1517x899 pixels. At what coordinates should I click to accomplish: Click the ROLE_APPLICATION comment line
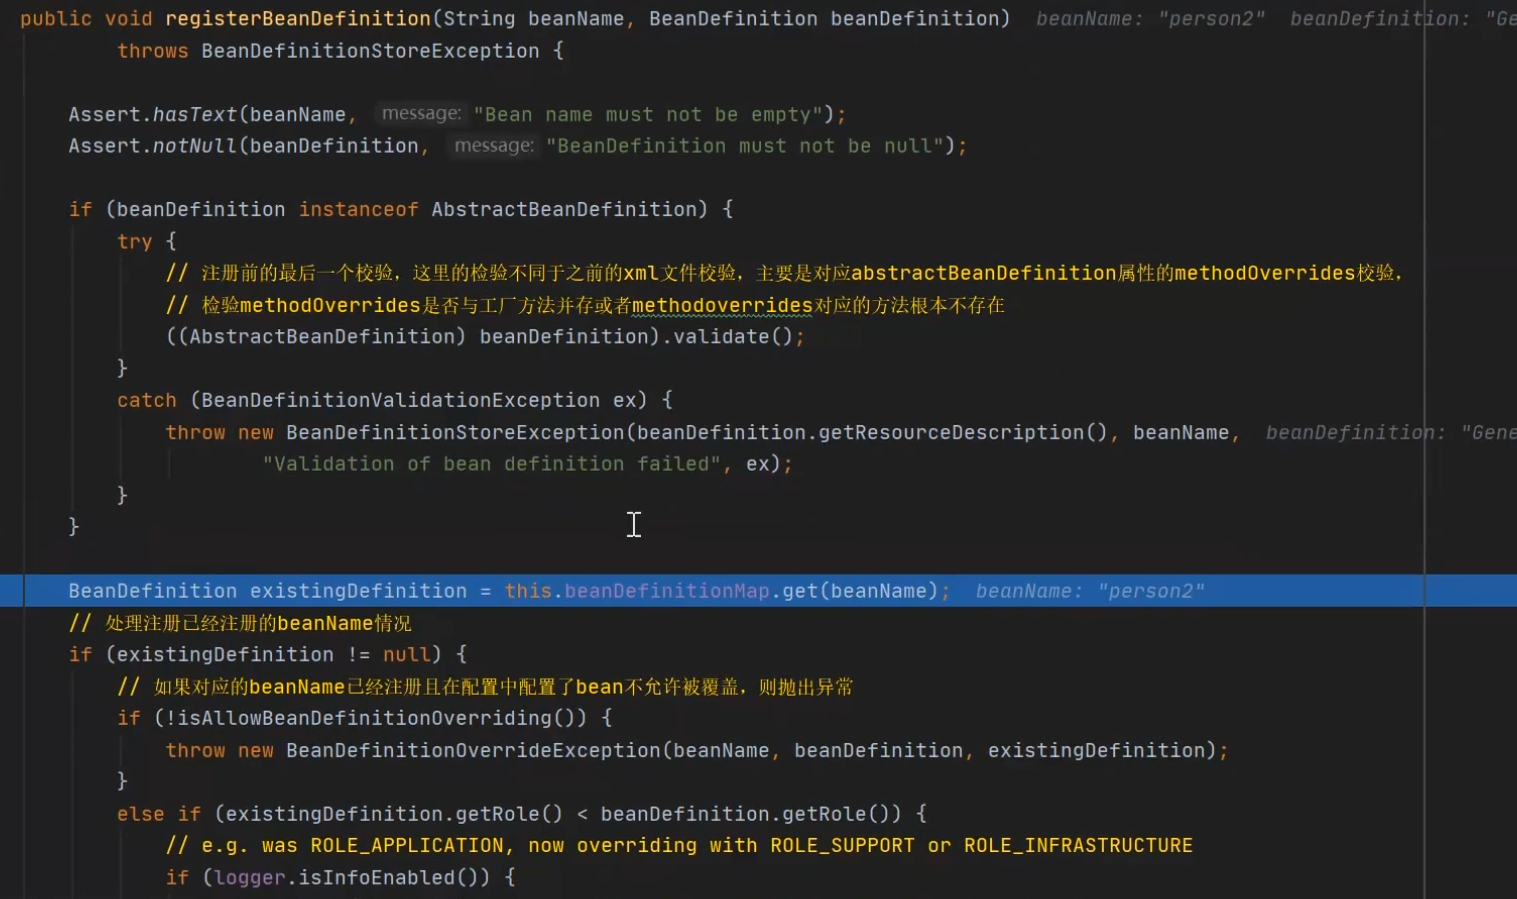[679, 846]
